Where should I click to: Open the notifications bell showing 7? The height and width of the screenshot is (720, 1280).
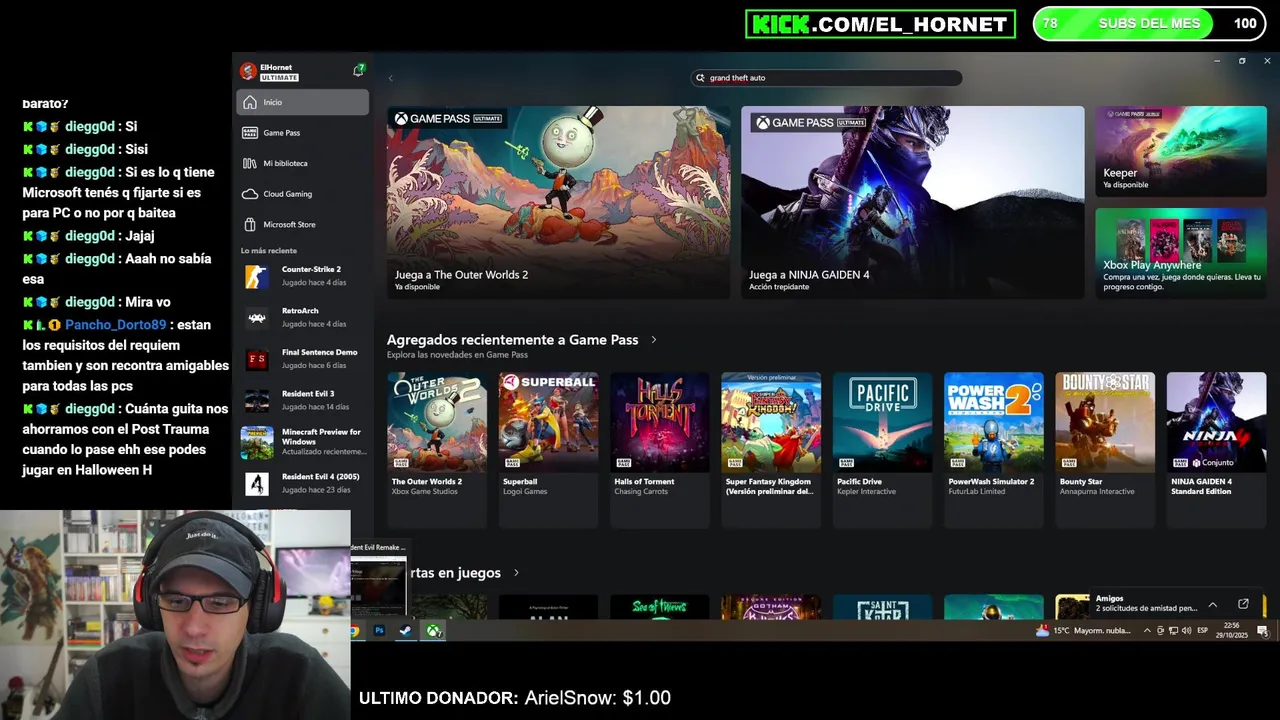pos(358,70)
